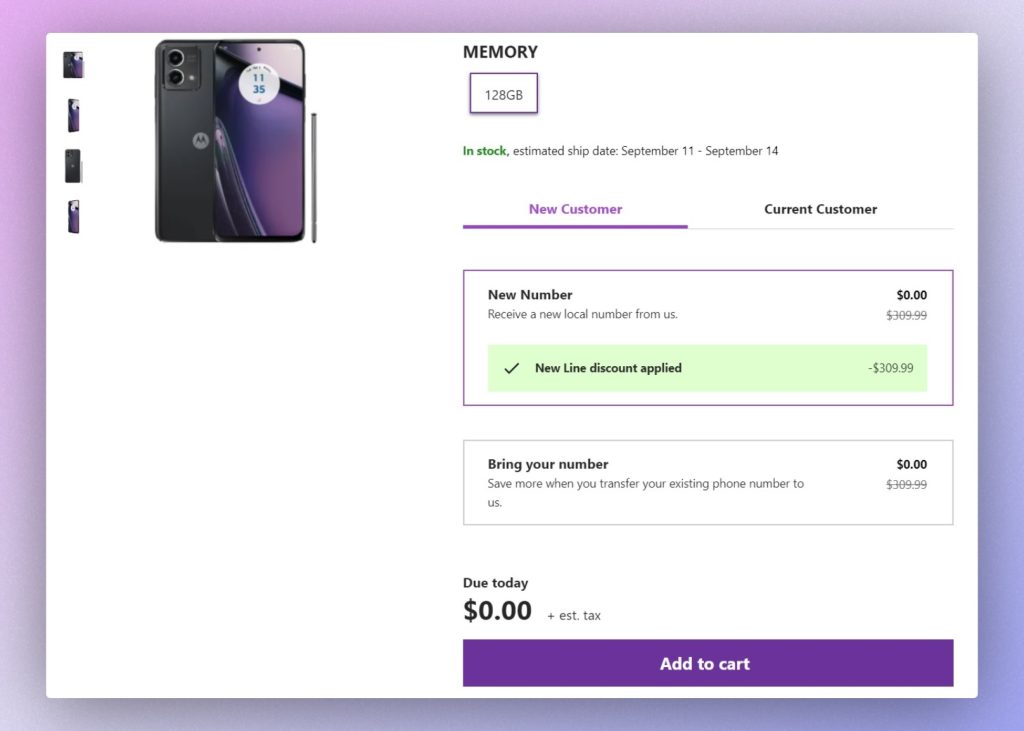Select the first product gallery thumbnail
This screenshot has height=731, width=1024.
tap(73, 66)
